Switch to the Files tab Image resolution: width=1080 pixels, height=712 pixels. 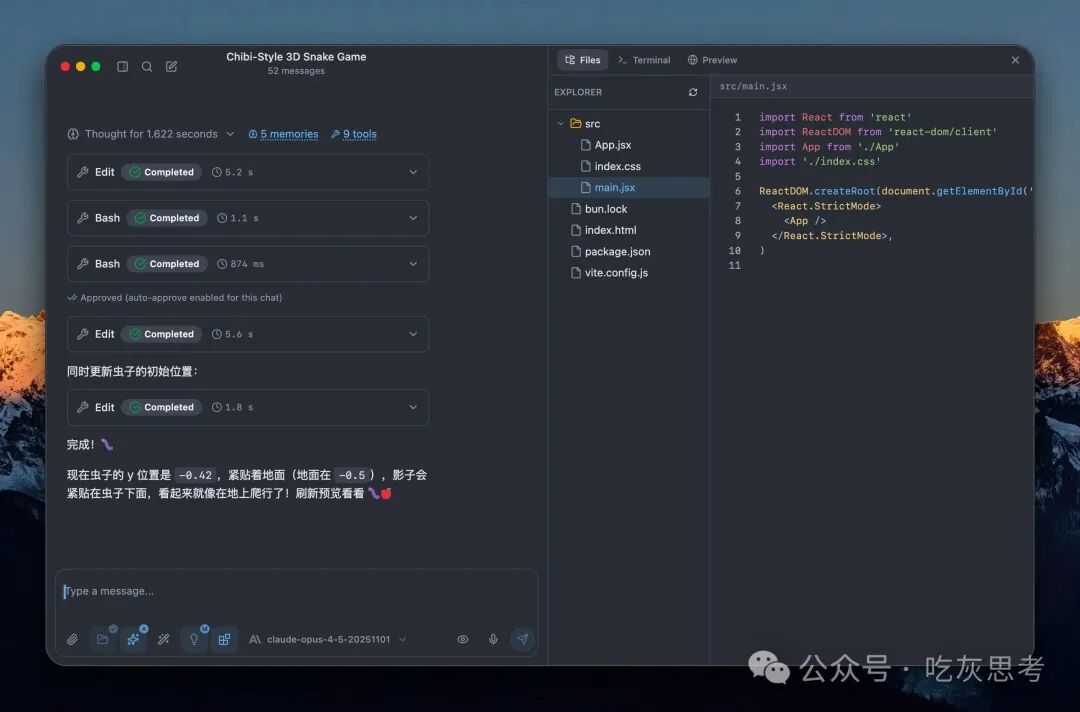pos(583,60)
